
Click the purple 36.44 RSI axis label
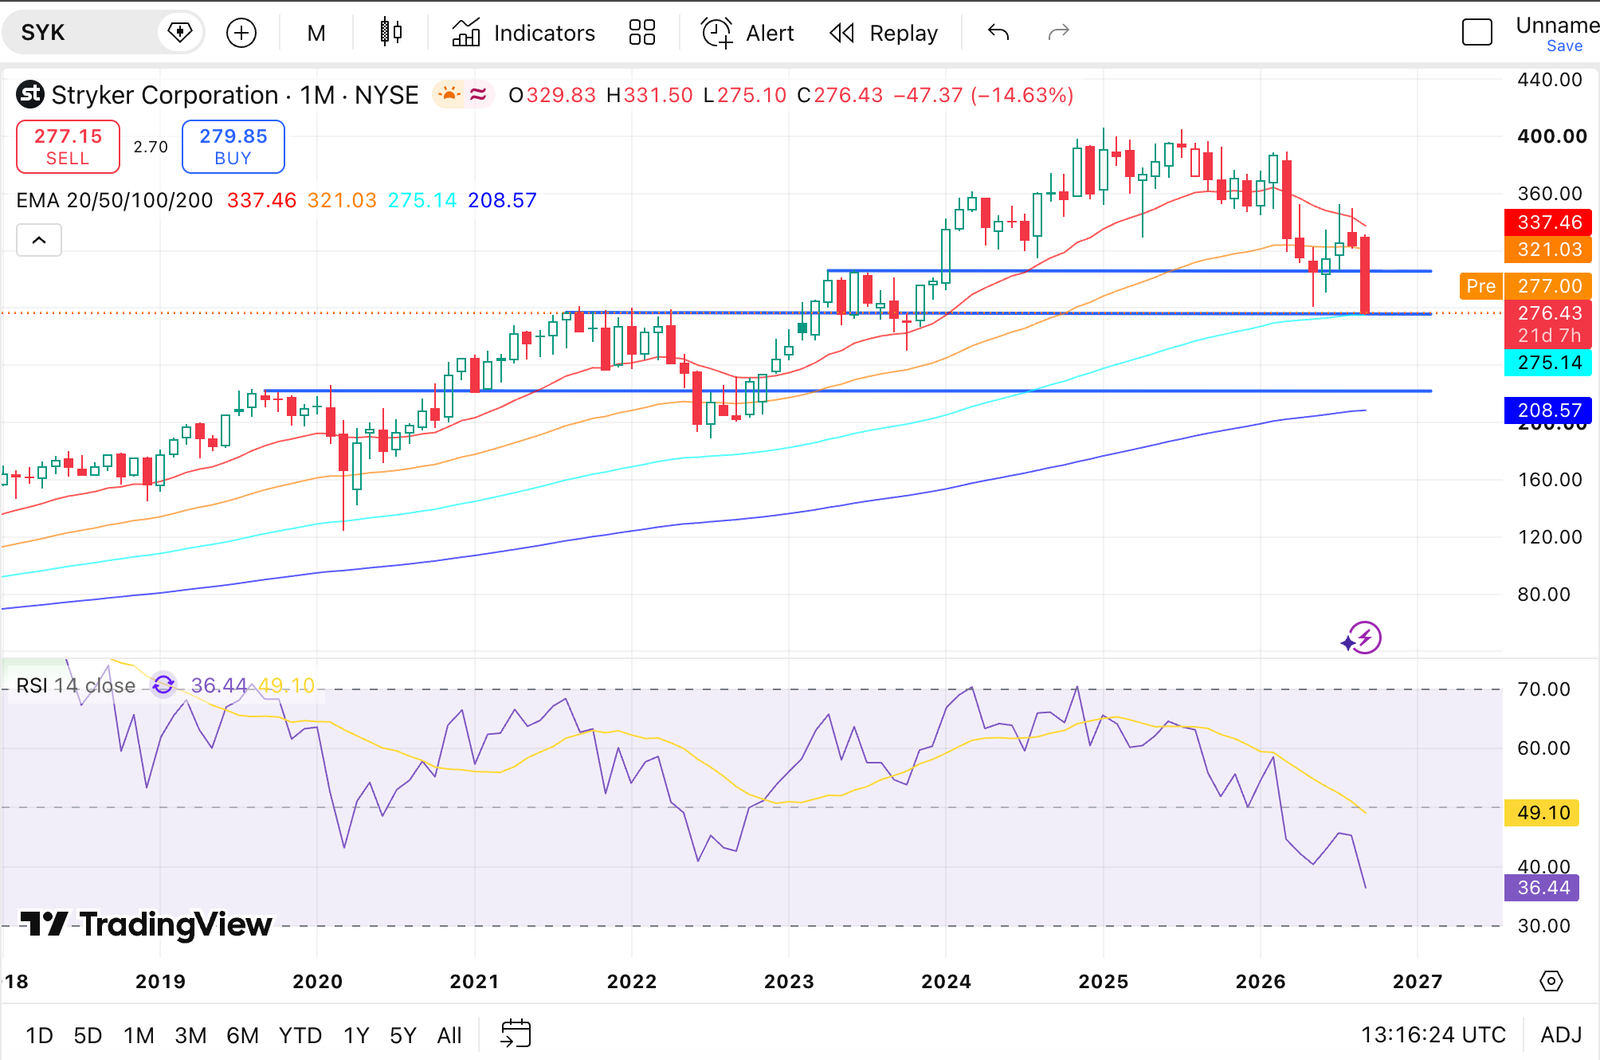tap(1542, 887)
